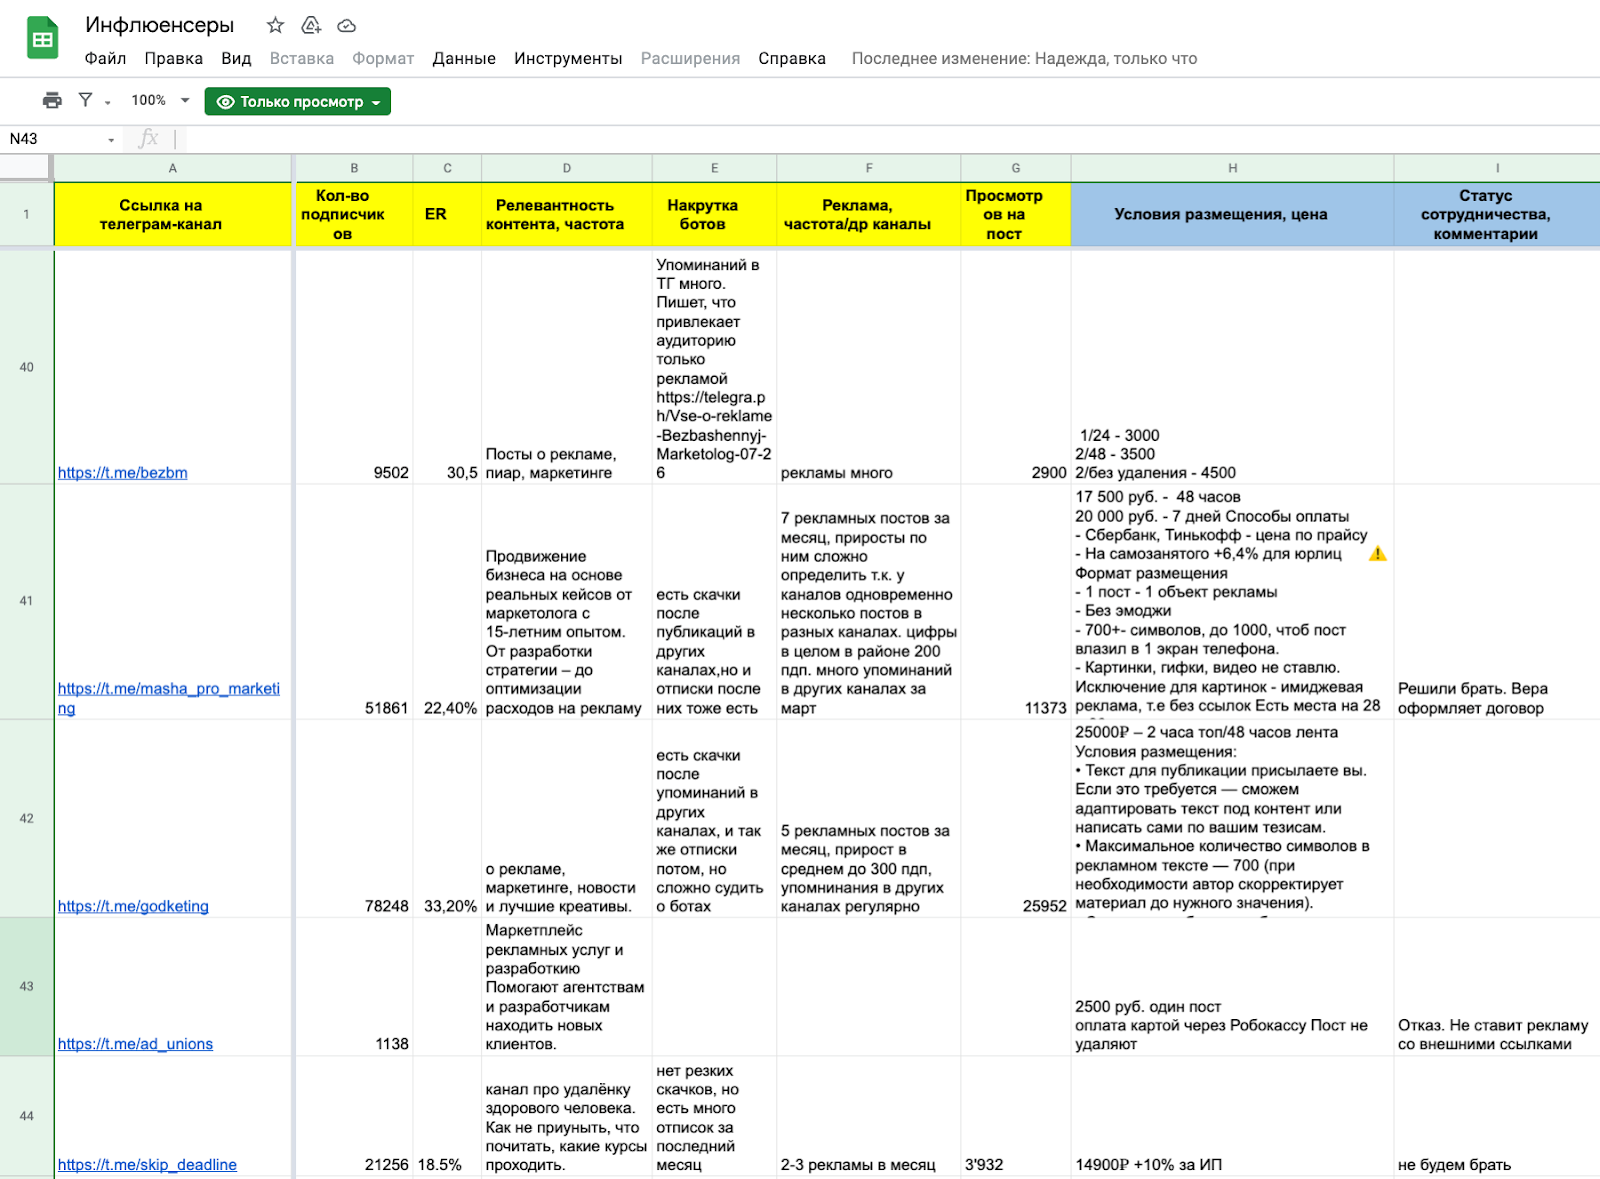Open the Инструменты menu
Image resolution: width=1600 pixels, height=1179 pixels.
coord(568,58)
